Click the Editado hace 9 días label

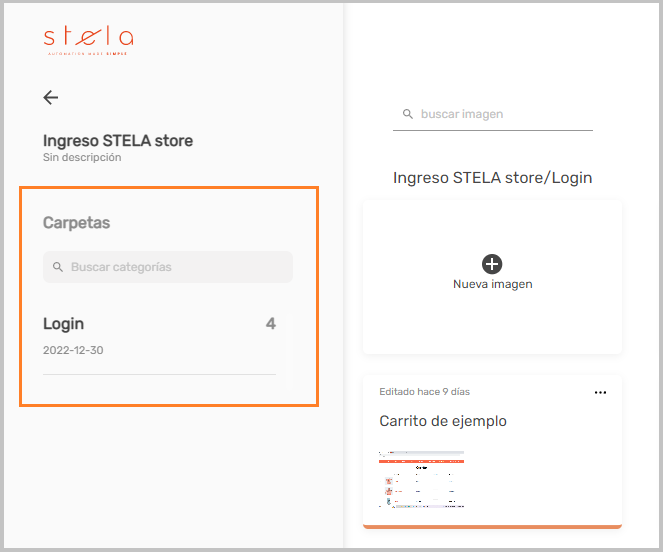tap(425, 392)
